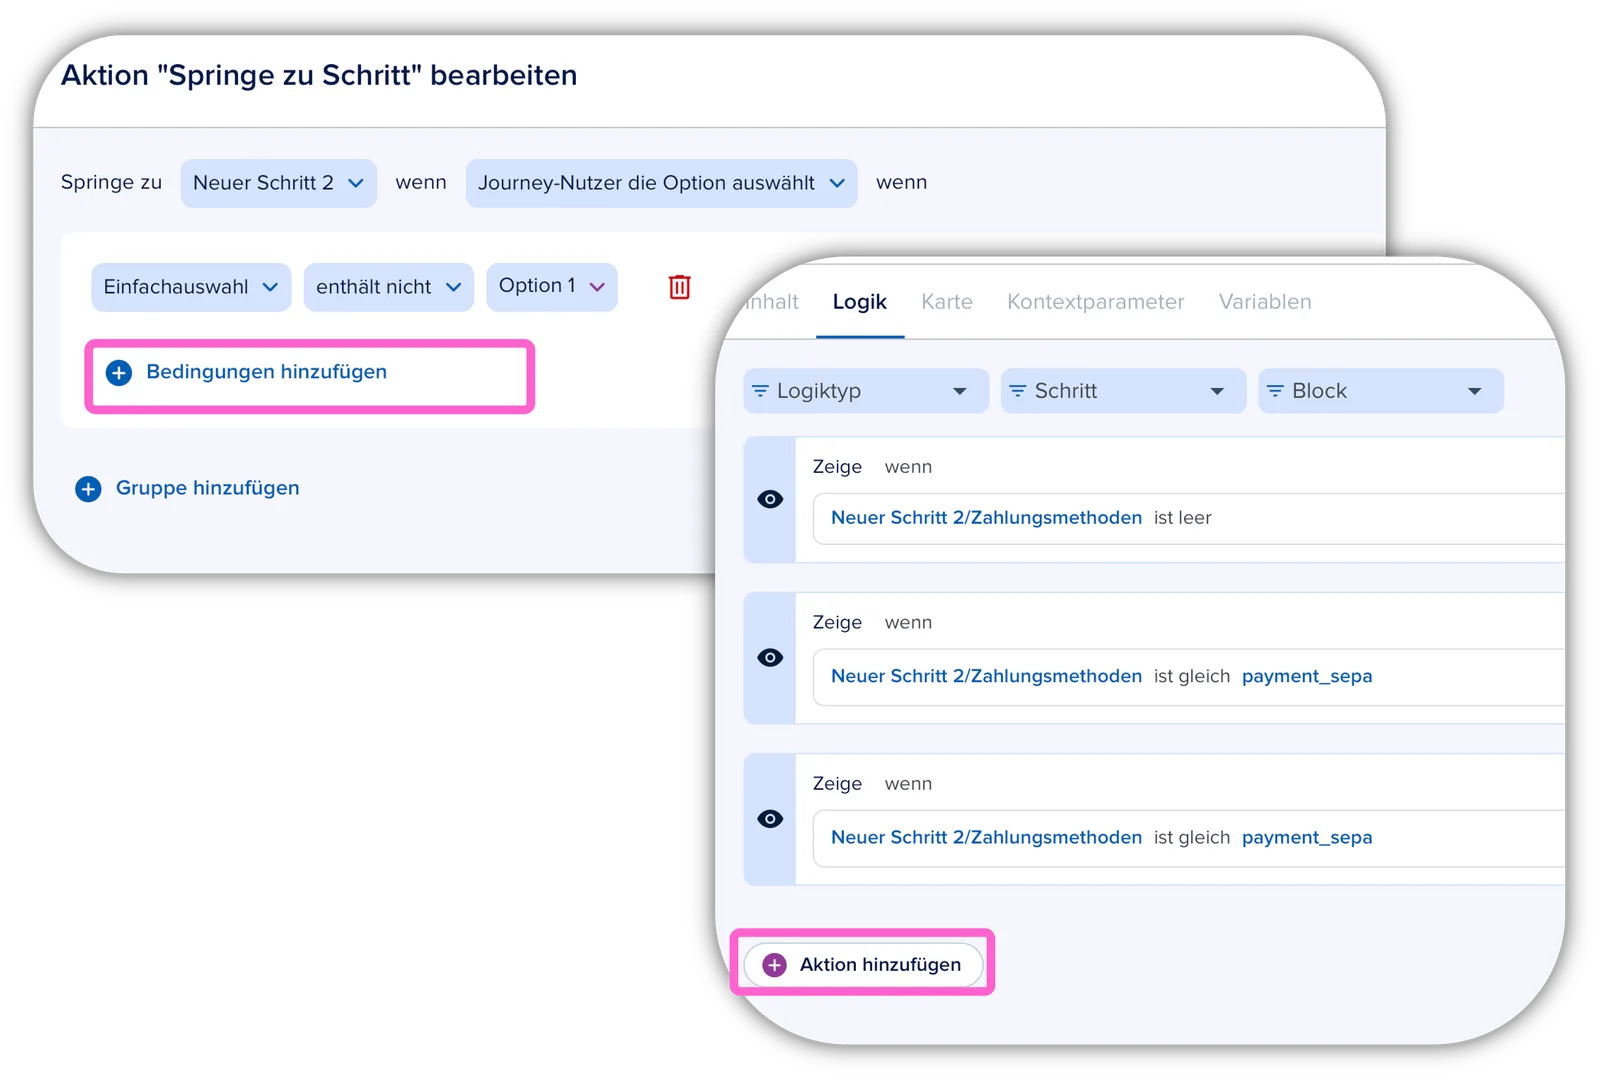
Task: Open the 'enthält nicht' operator dropdown
Action: coord(388,287)
